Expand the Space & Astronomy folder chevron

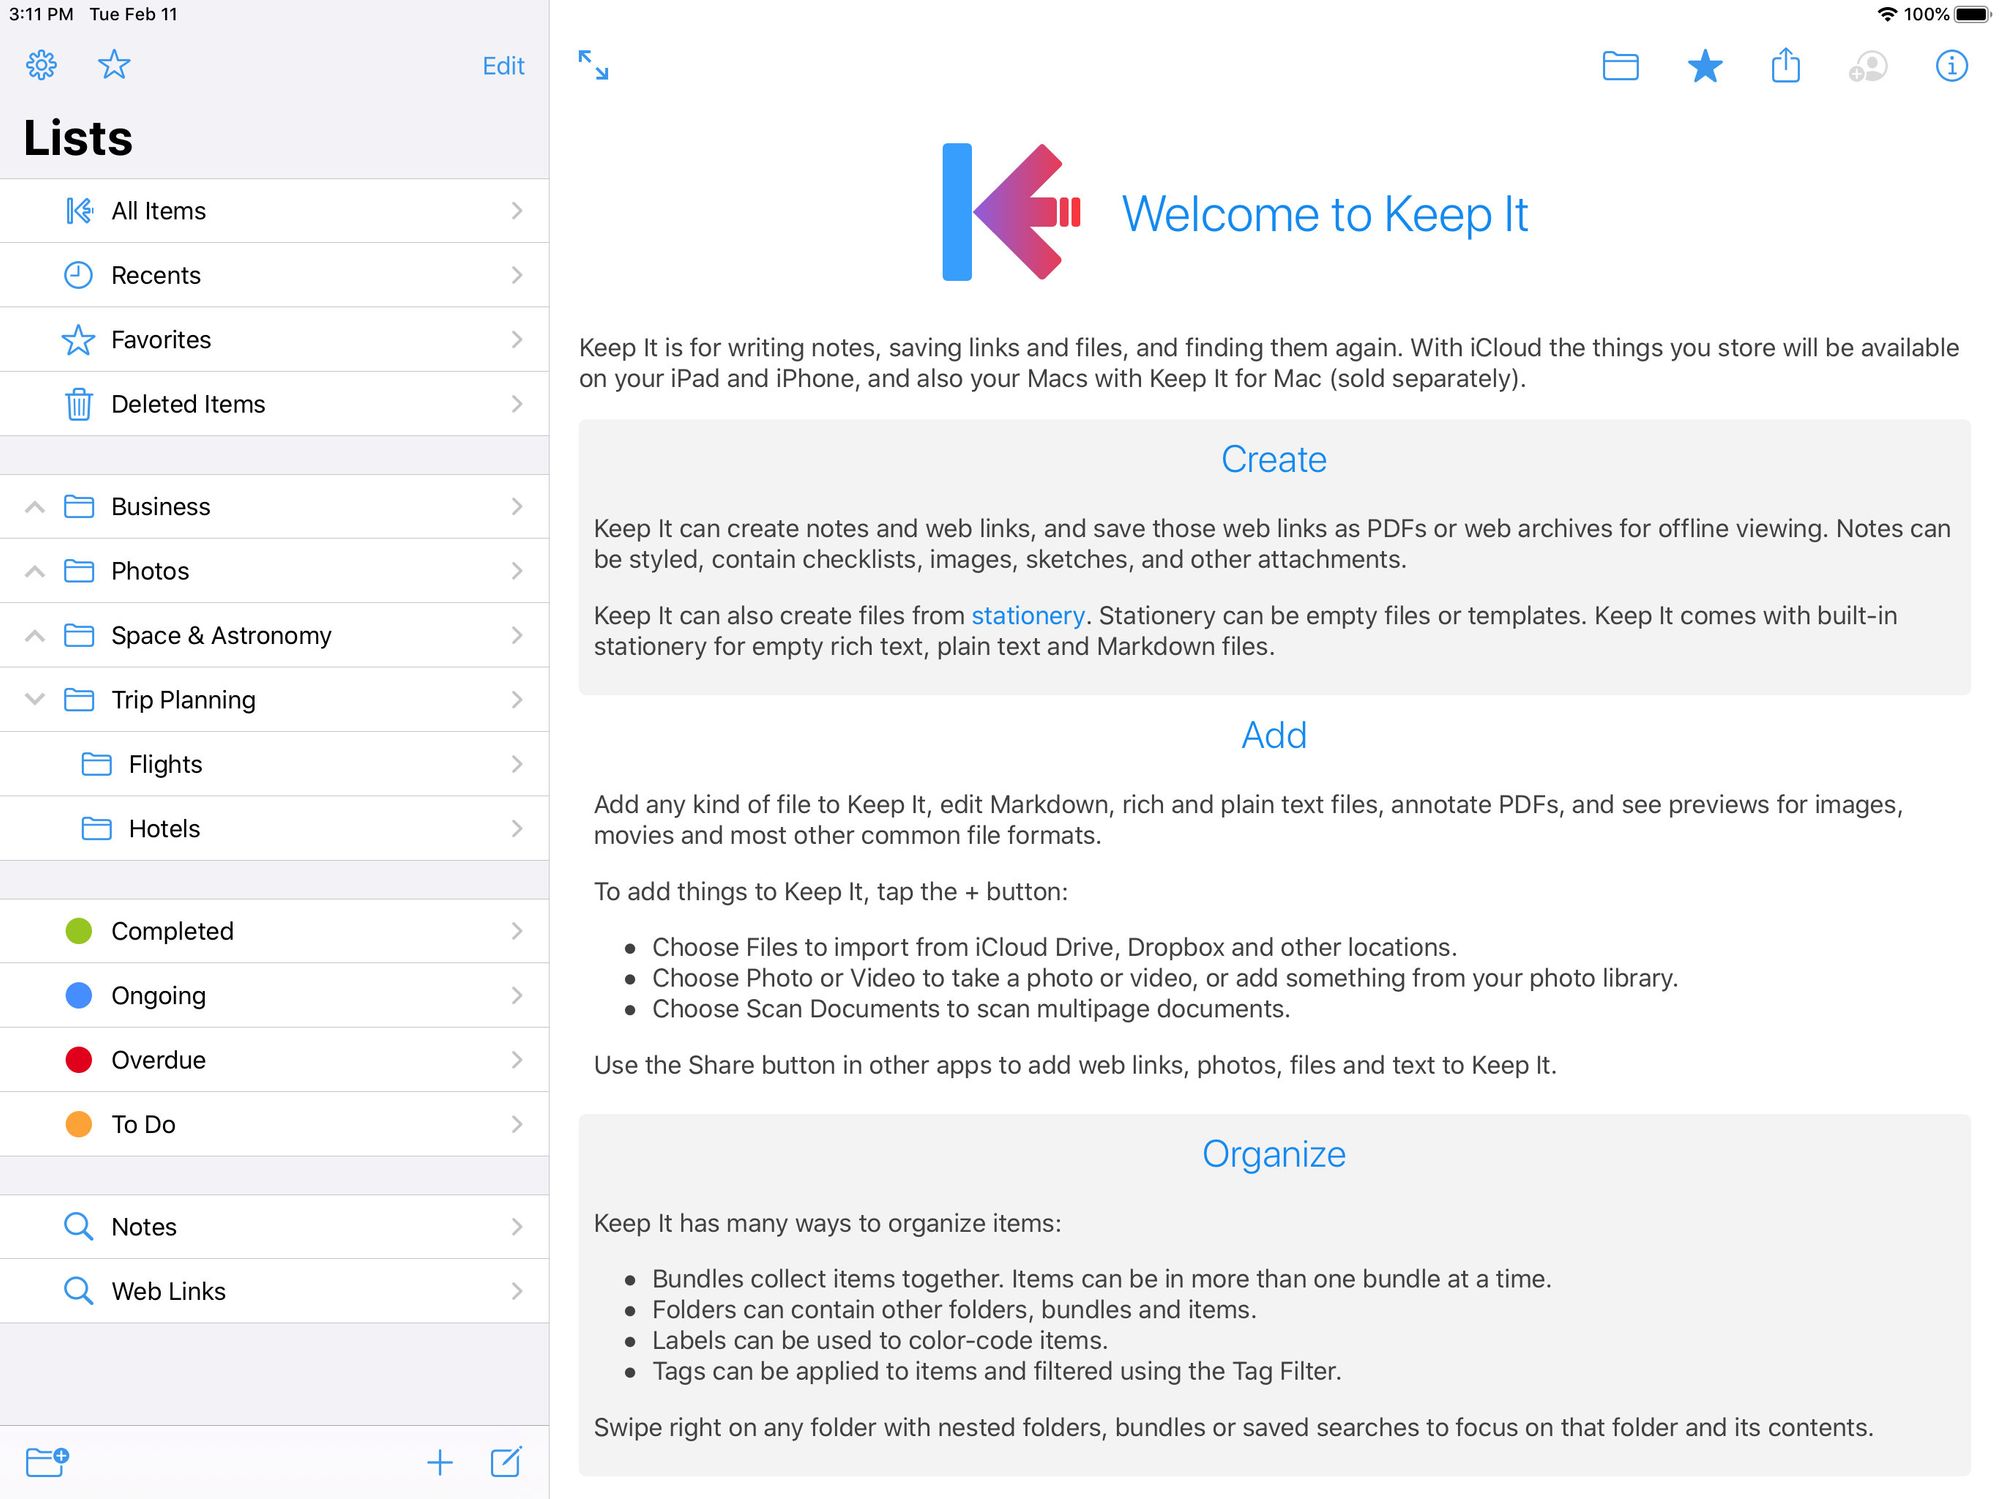point(35,636)
